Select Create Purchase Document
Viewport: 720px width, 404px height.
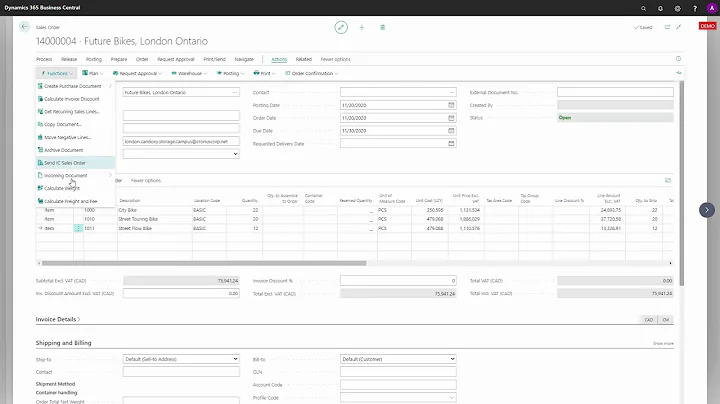tap(75, 86)
